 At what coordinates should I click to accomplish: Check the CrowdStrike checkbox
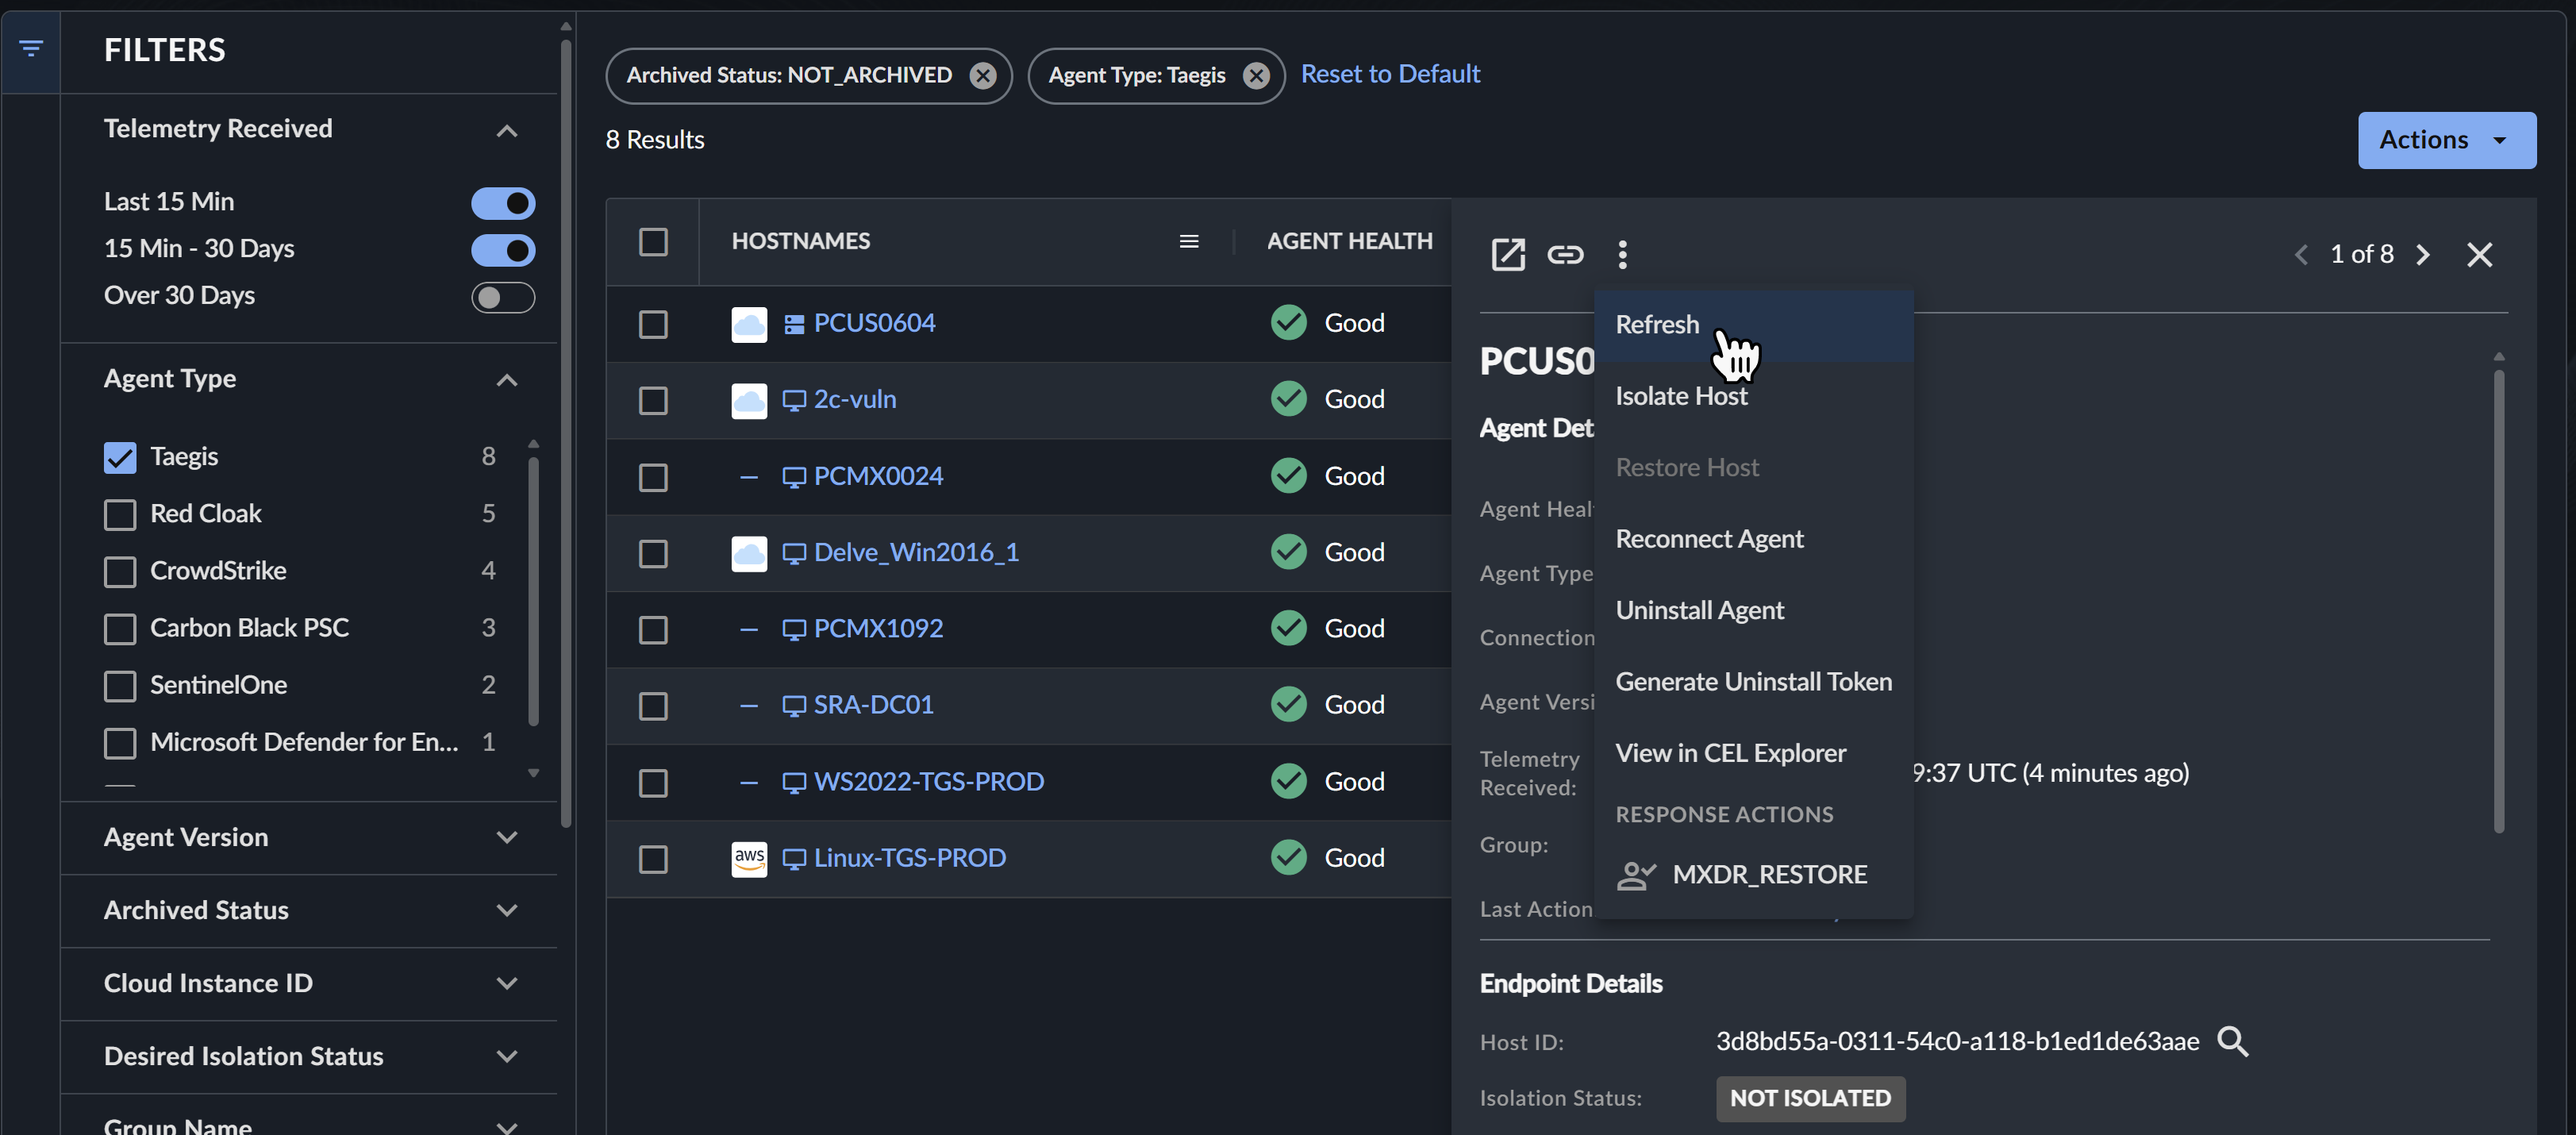coord(120,571)
